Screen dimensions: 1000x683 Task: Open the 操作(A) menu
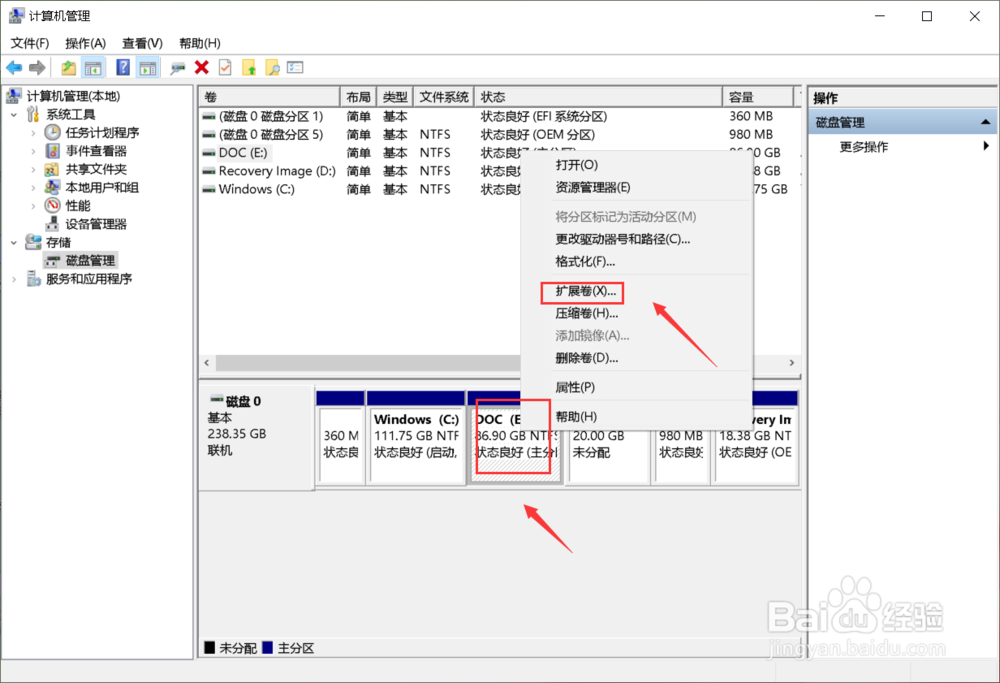(x=85, y=43)
